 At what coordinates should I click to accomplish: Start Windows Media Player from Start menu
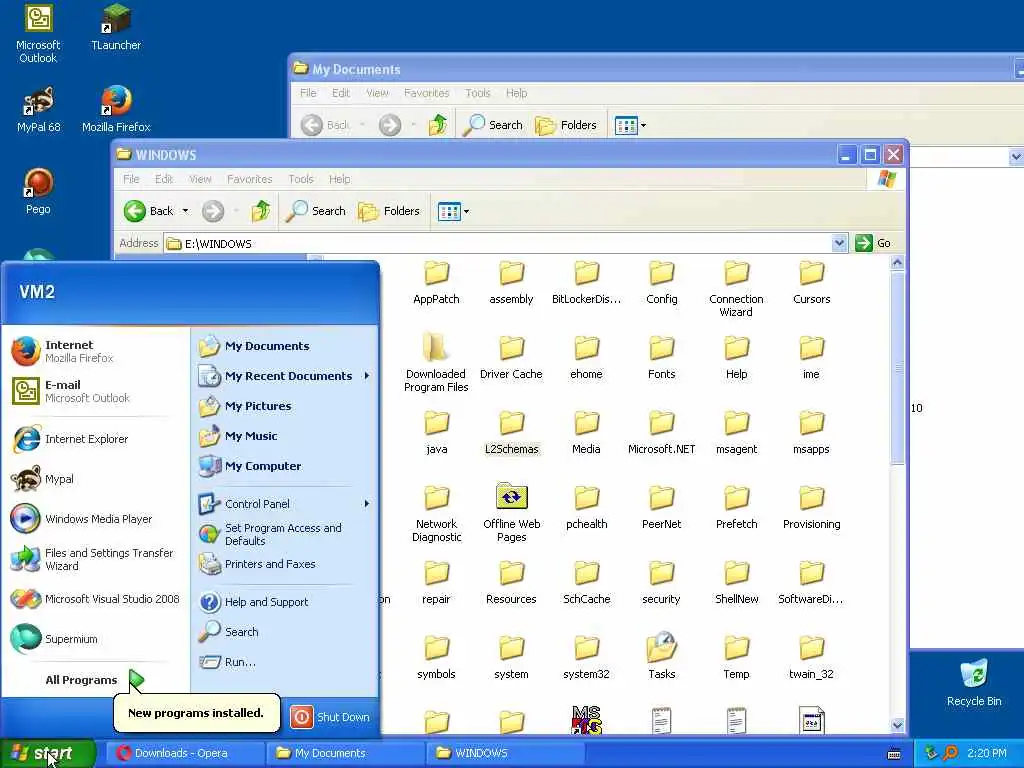(x=97, y=519)
